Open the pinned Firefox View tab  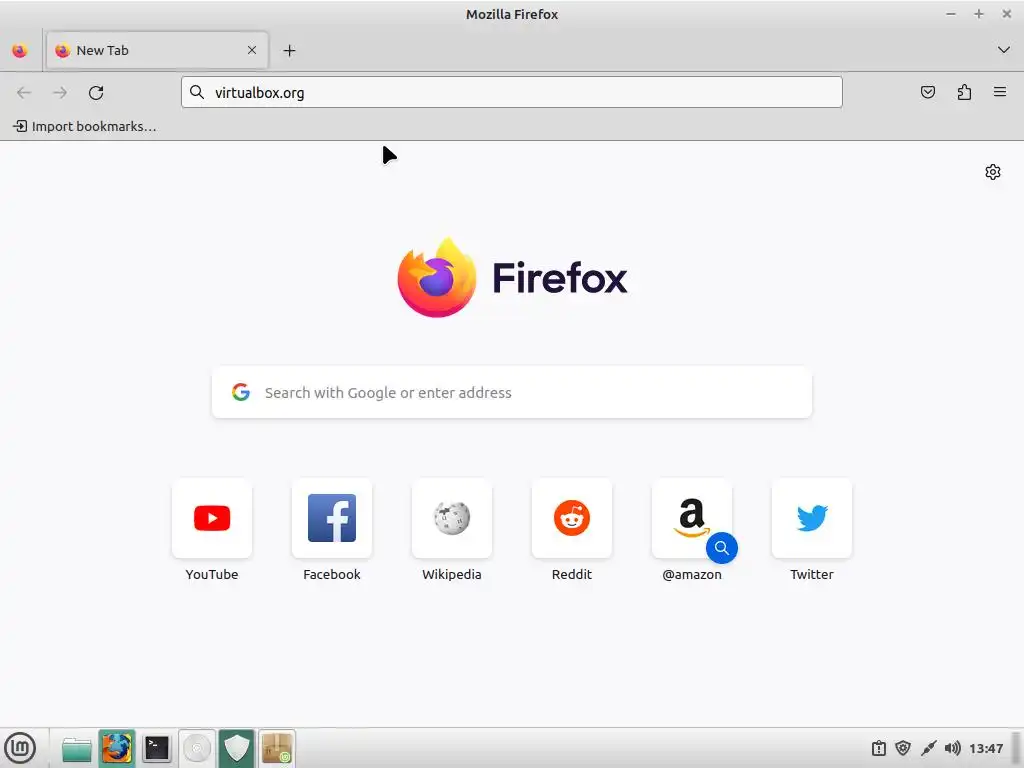pyautogui.click(x=20, y=50)
